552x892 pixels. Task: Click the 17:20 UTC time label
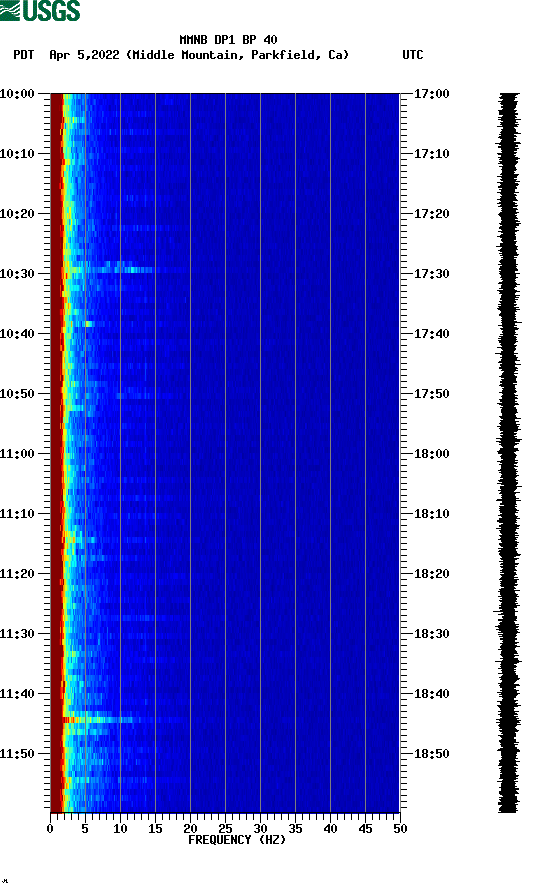[431, 214]
